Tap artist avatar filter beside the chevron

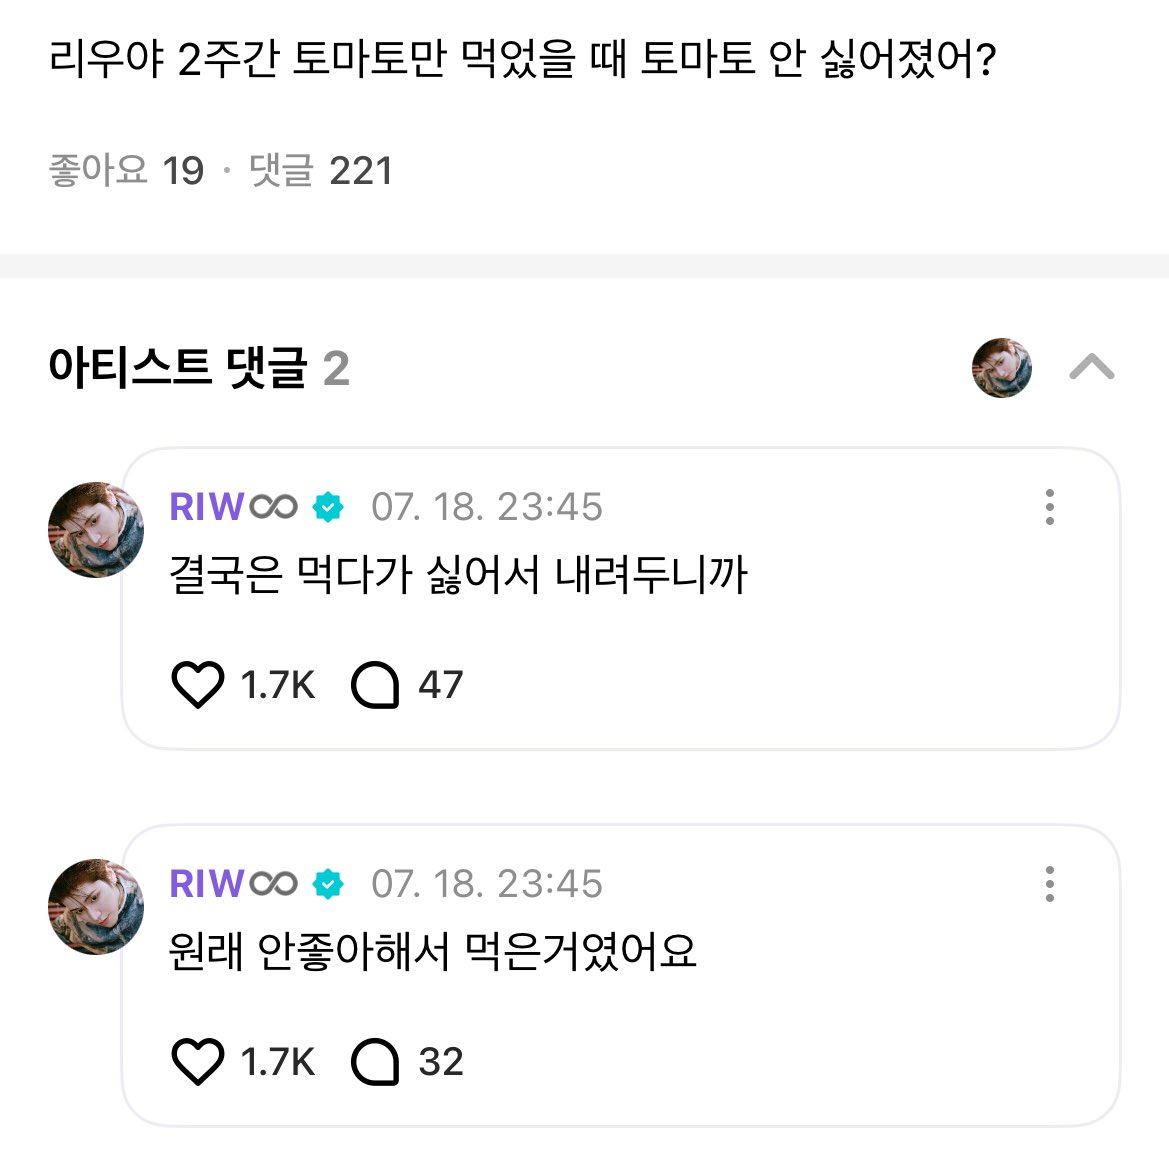click(x=1002, y=367)
